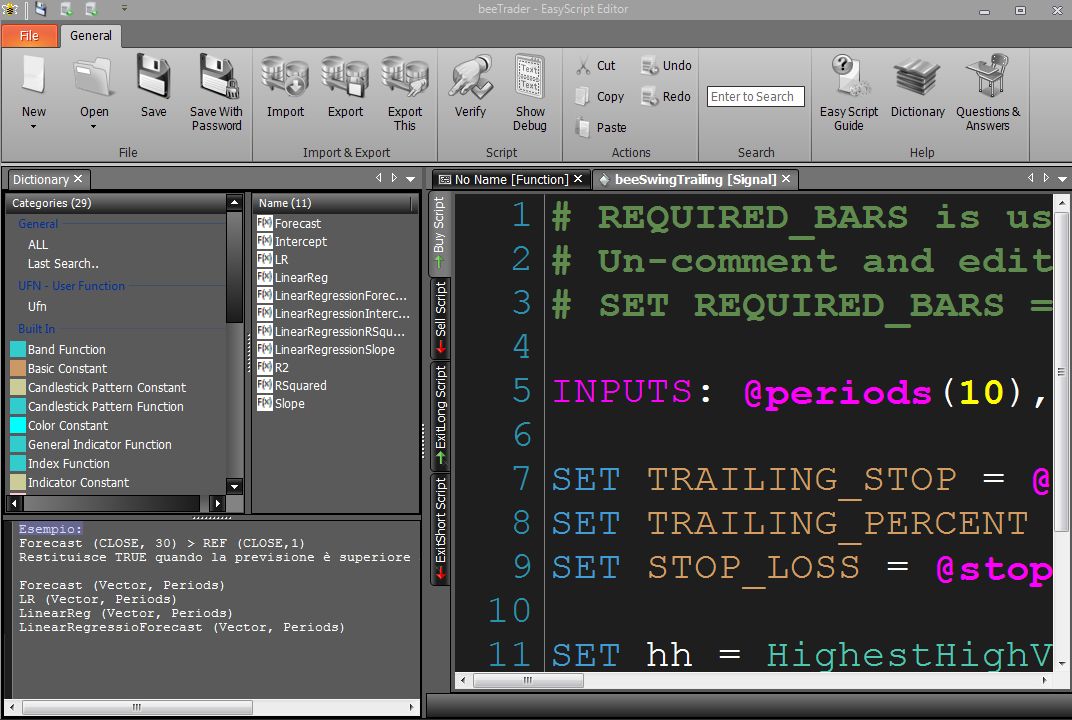Click the Verify script icon
Image resolution: width=1072 pixels, height=720 pixels.
click(x=470, y=77)
